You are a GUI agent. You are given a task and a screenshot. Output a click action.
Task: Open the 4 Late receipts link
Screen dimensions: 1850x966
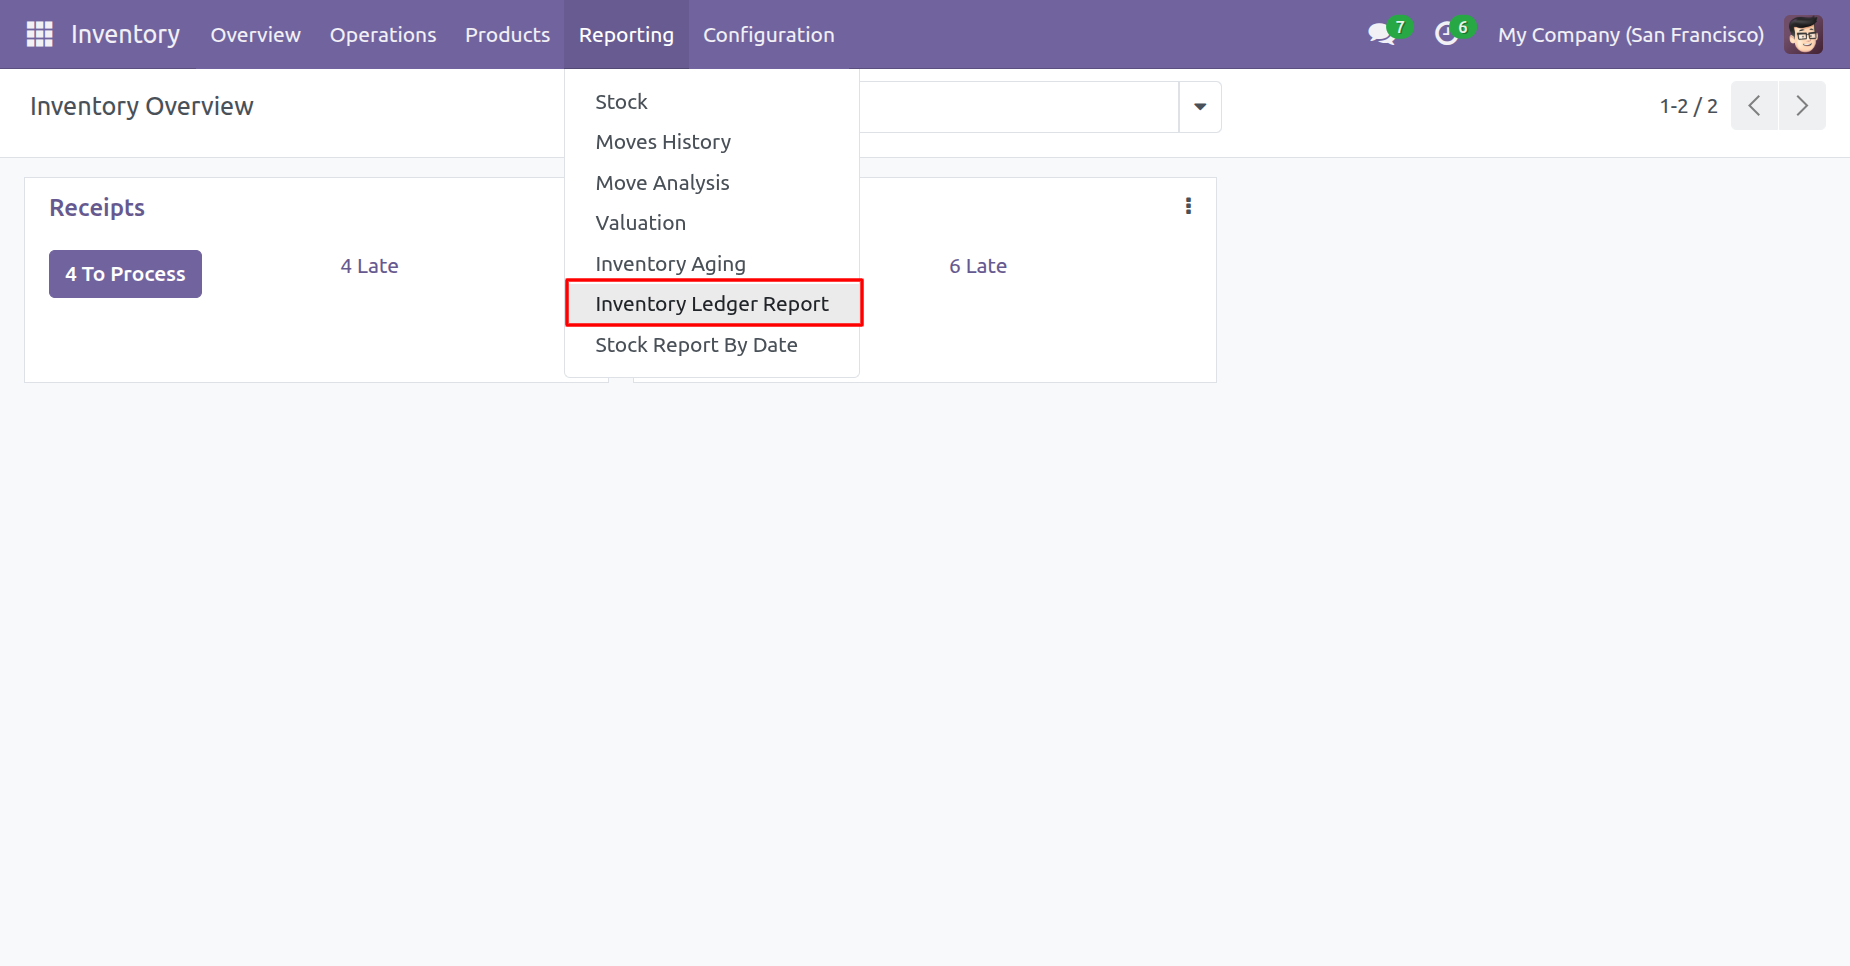tap(369, 266)
